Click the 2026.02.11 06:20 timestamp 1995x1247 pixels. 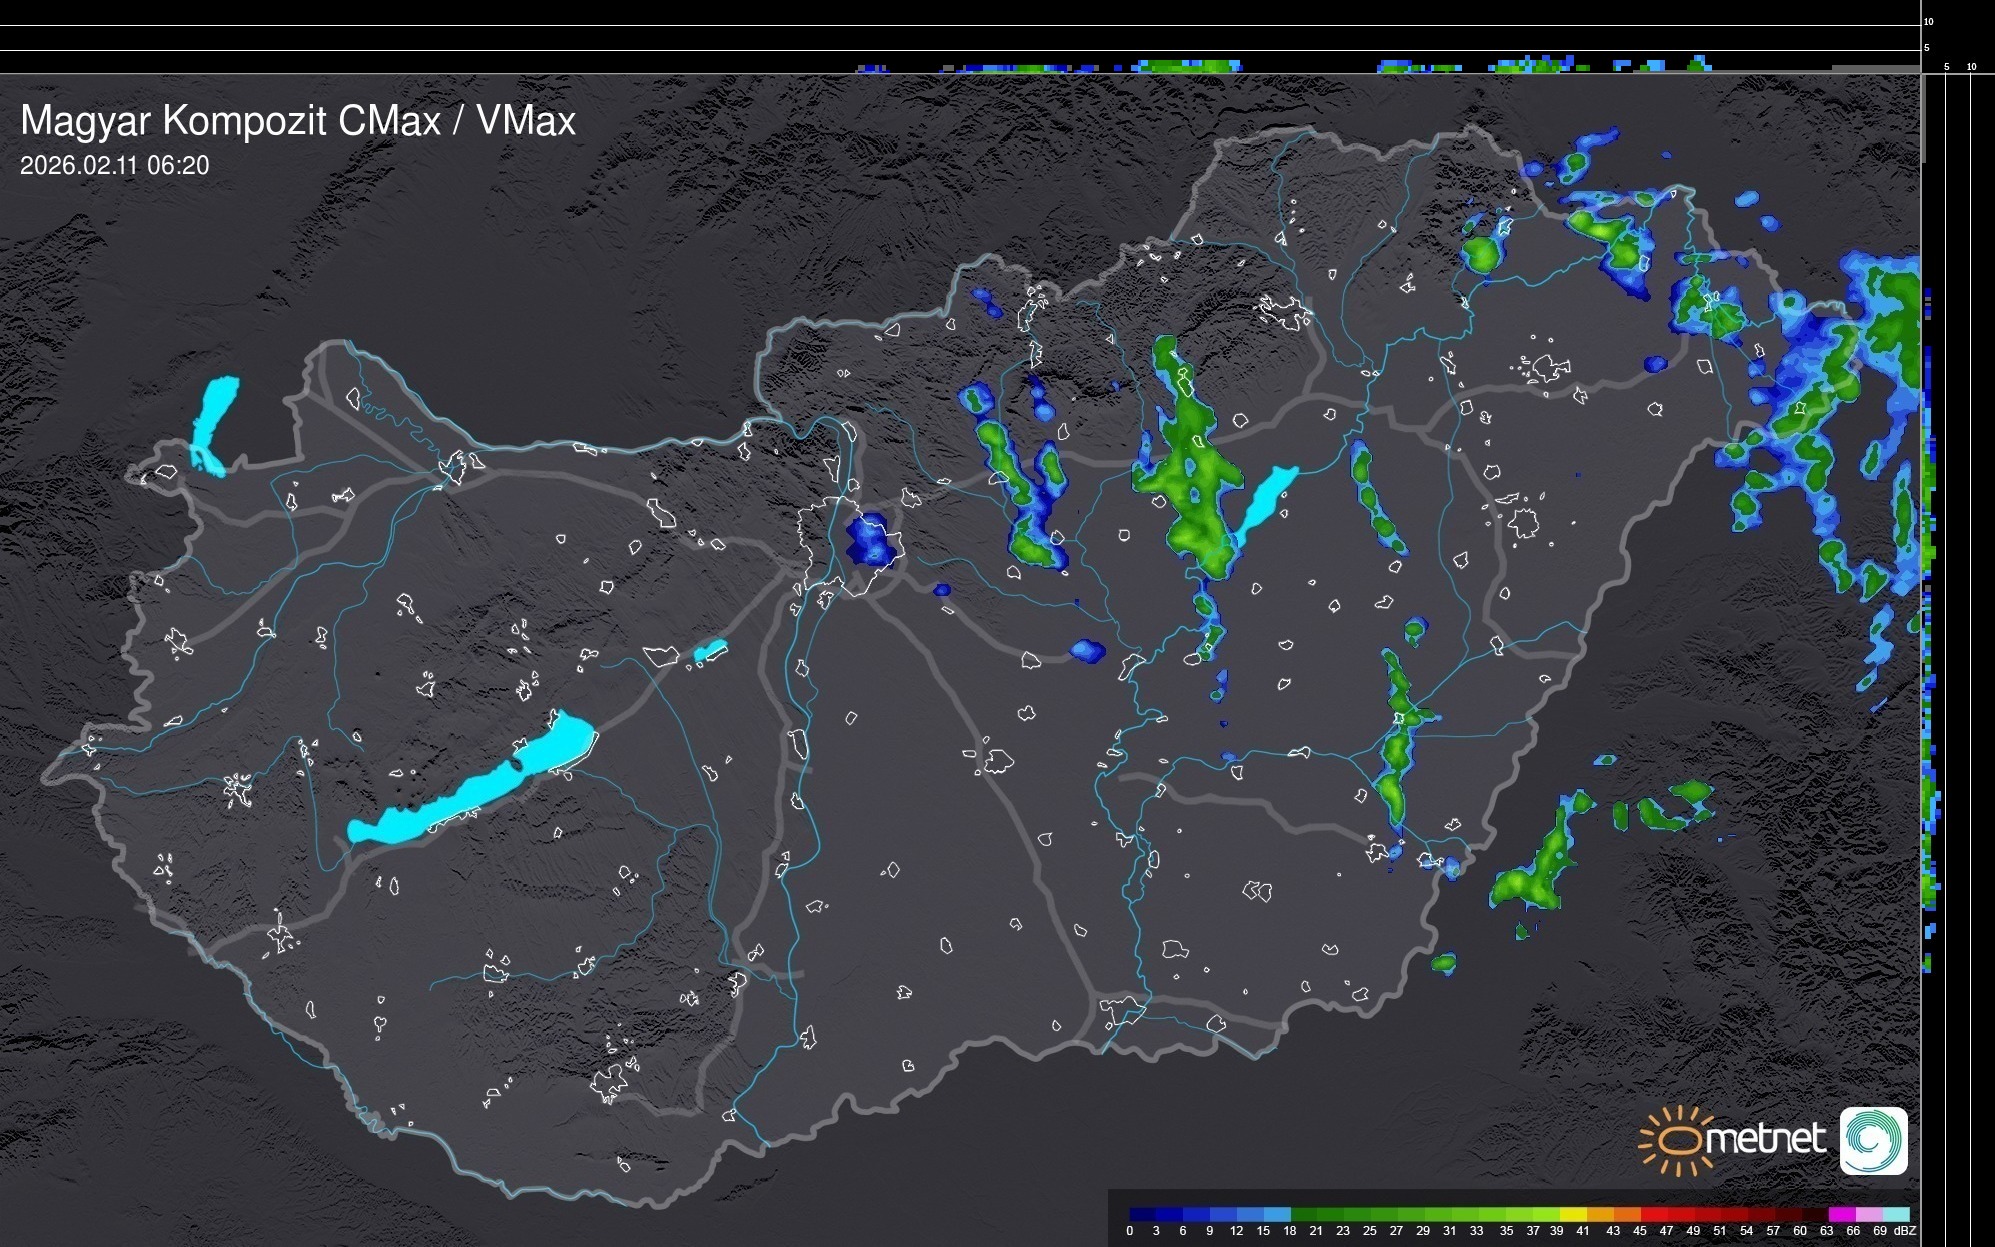click(x=114, y=166)
